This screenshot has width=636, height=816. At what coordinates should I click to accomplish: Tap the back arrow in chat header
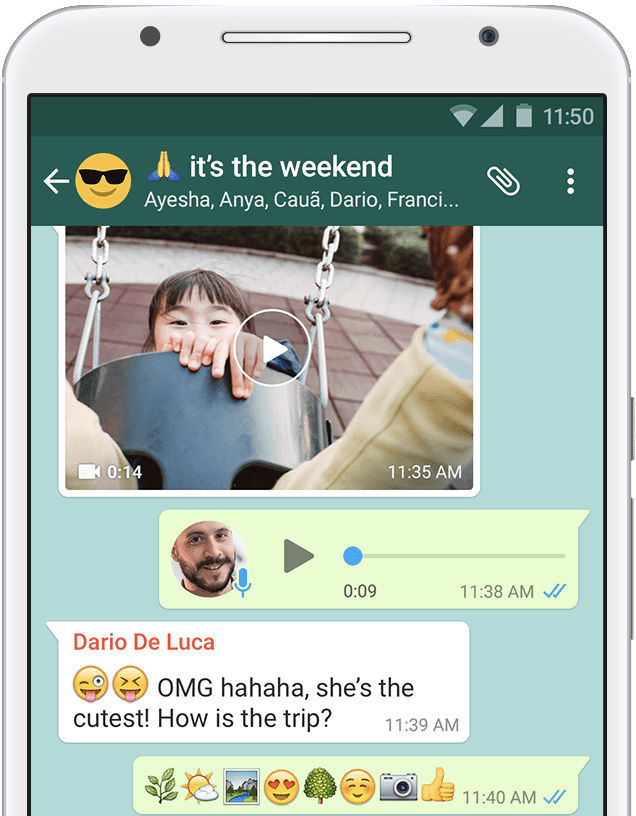coord(56,181)
